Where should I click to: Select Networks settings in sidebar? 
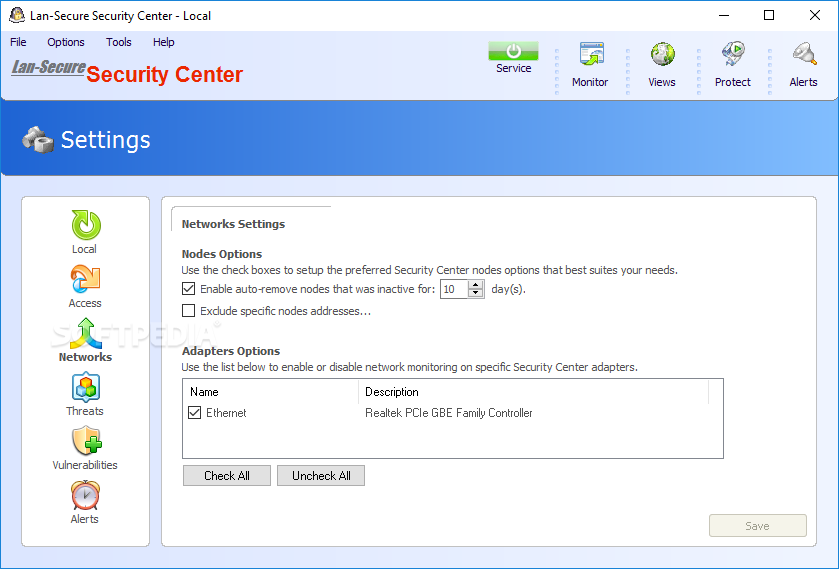[x=85, y=340]
